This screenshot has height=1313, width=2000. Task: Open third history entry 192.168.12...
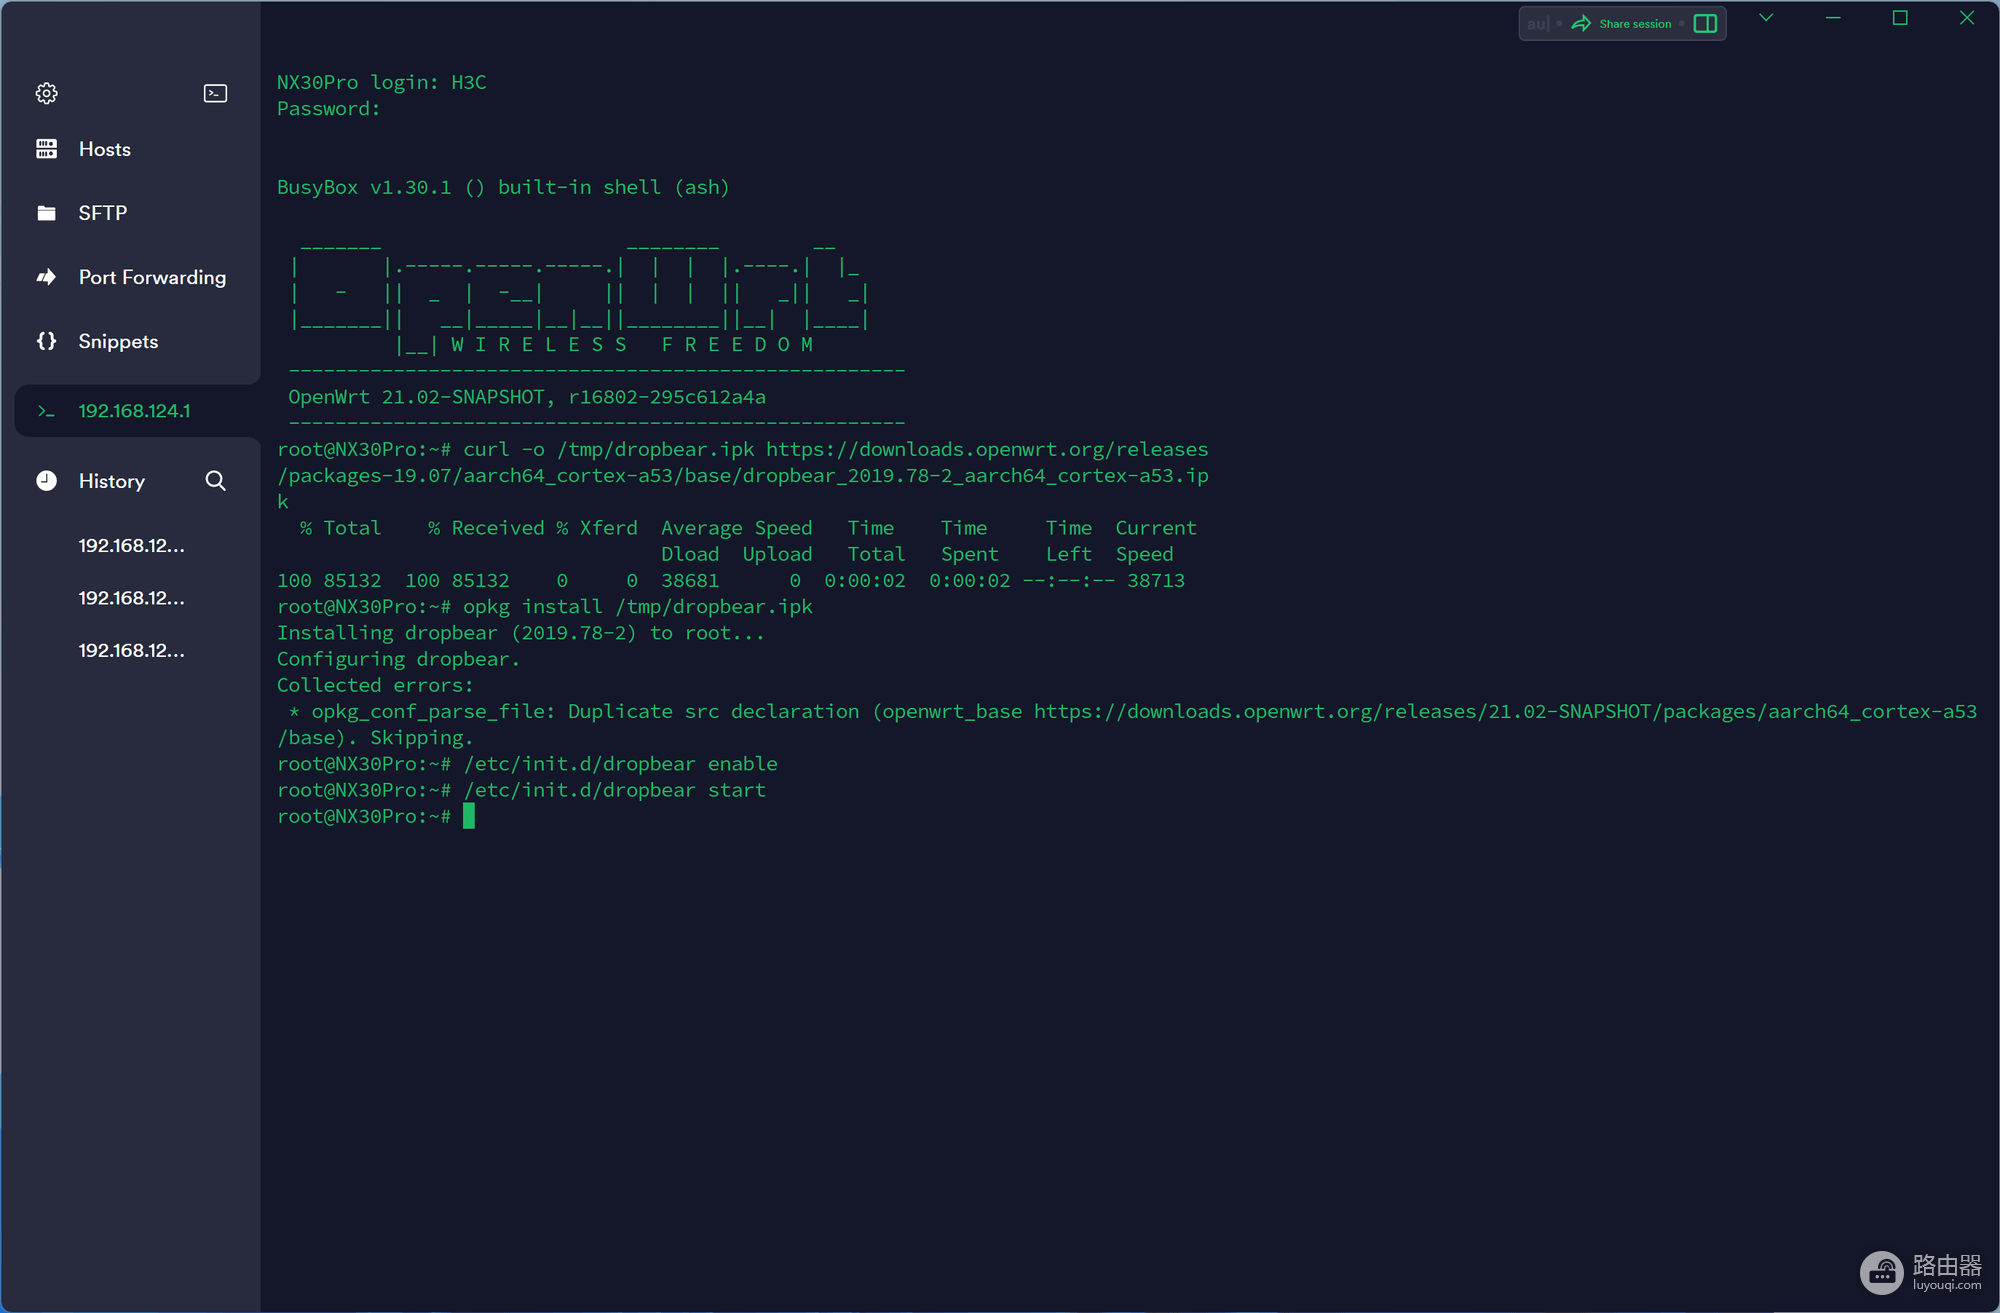click(x=131, y=650)
